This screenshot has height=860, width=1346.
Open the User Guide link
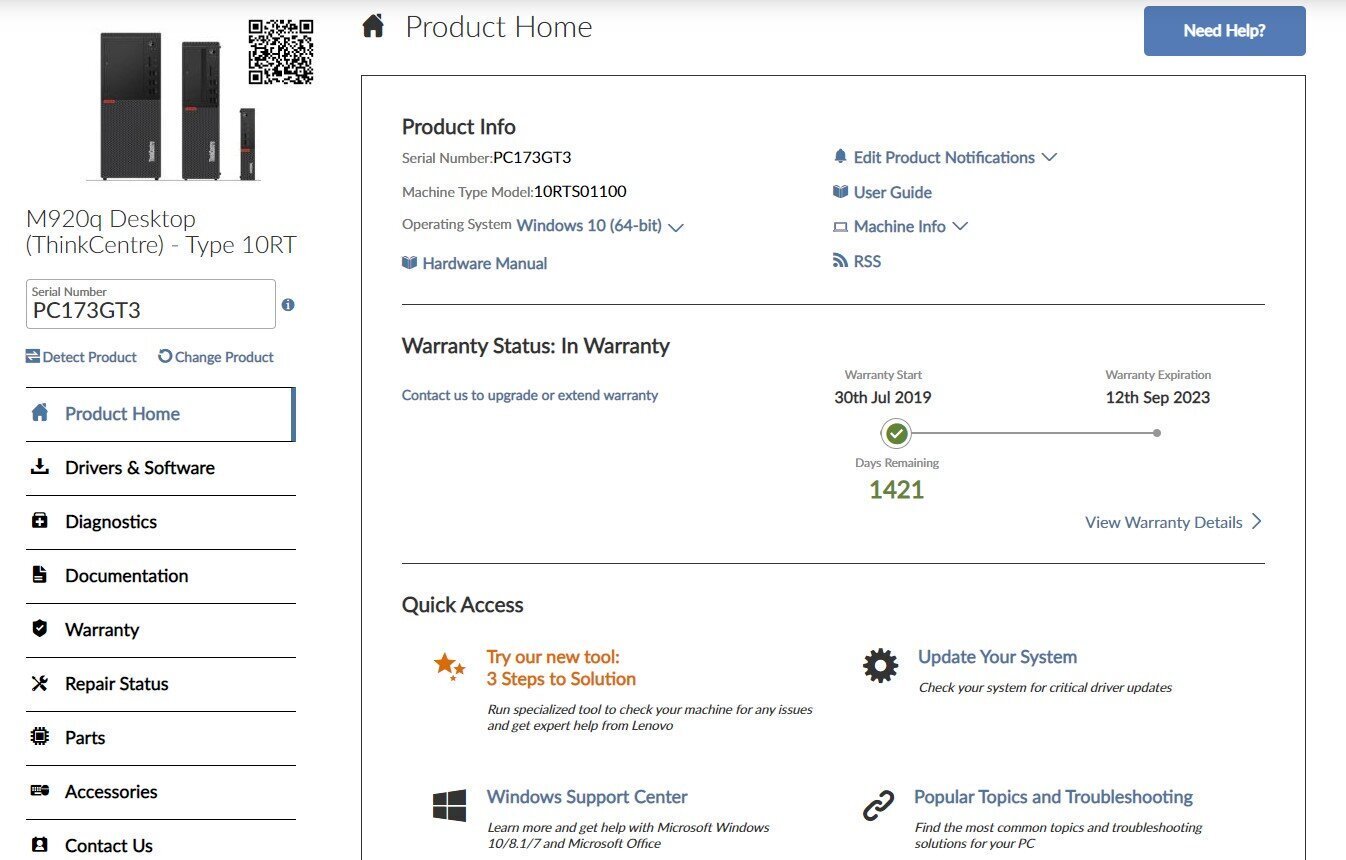(893, 192)
